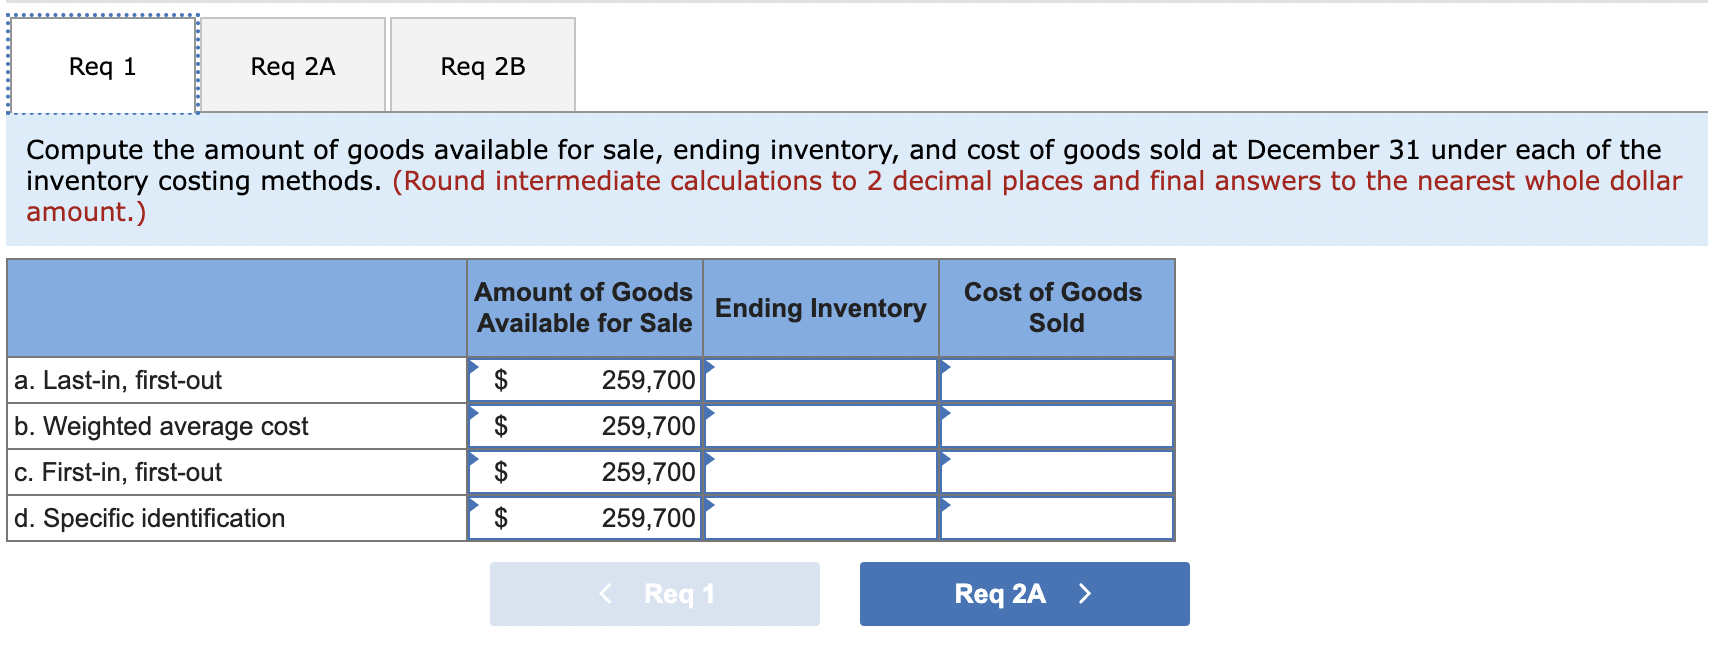Click LIFO Goods Available for Sale amount cell

tap(585, 380)
